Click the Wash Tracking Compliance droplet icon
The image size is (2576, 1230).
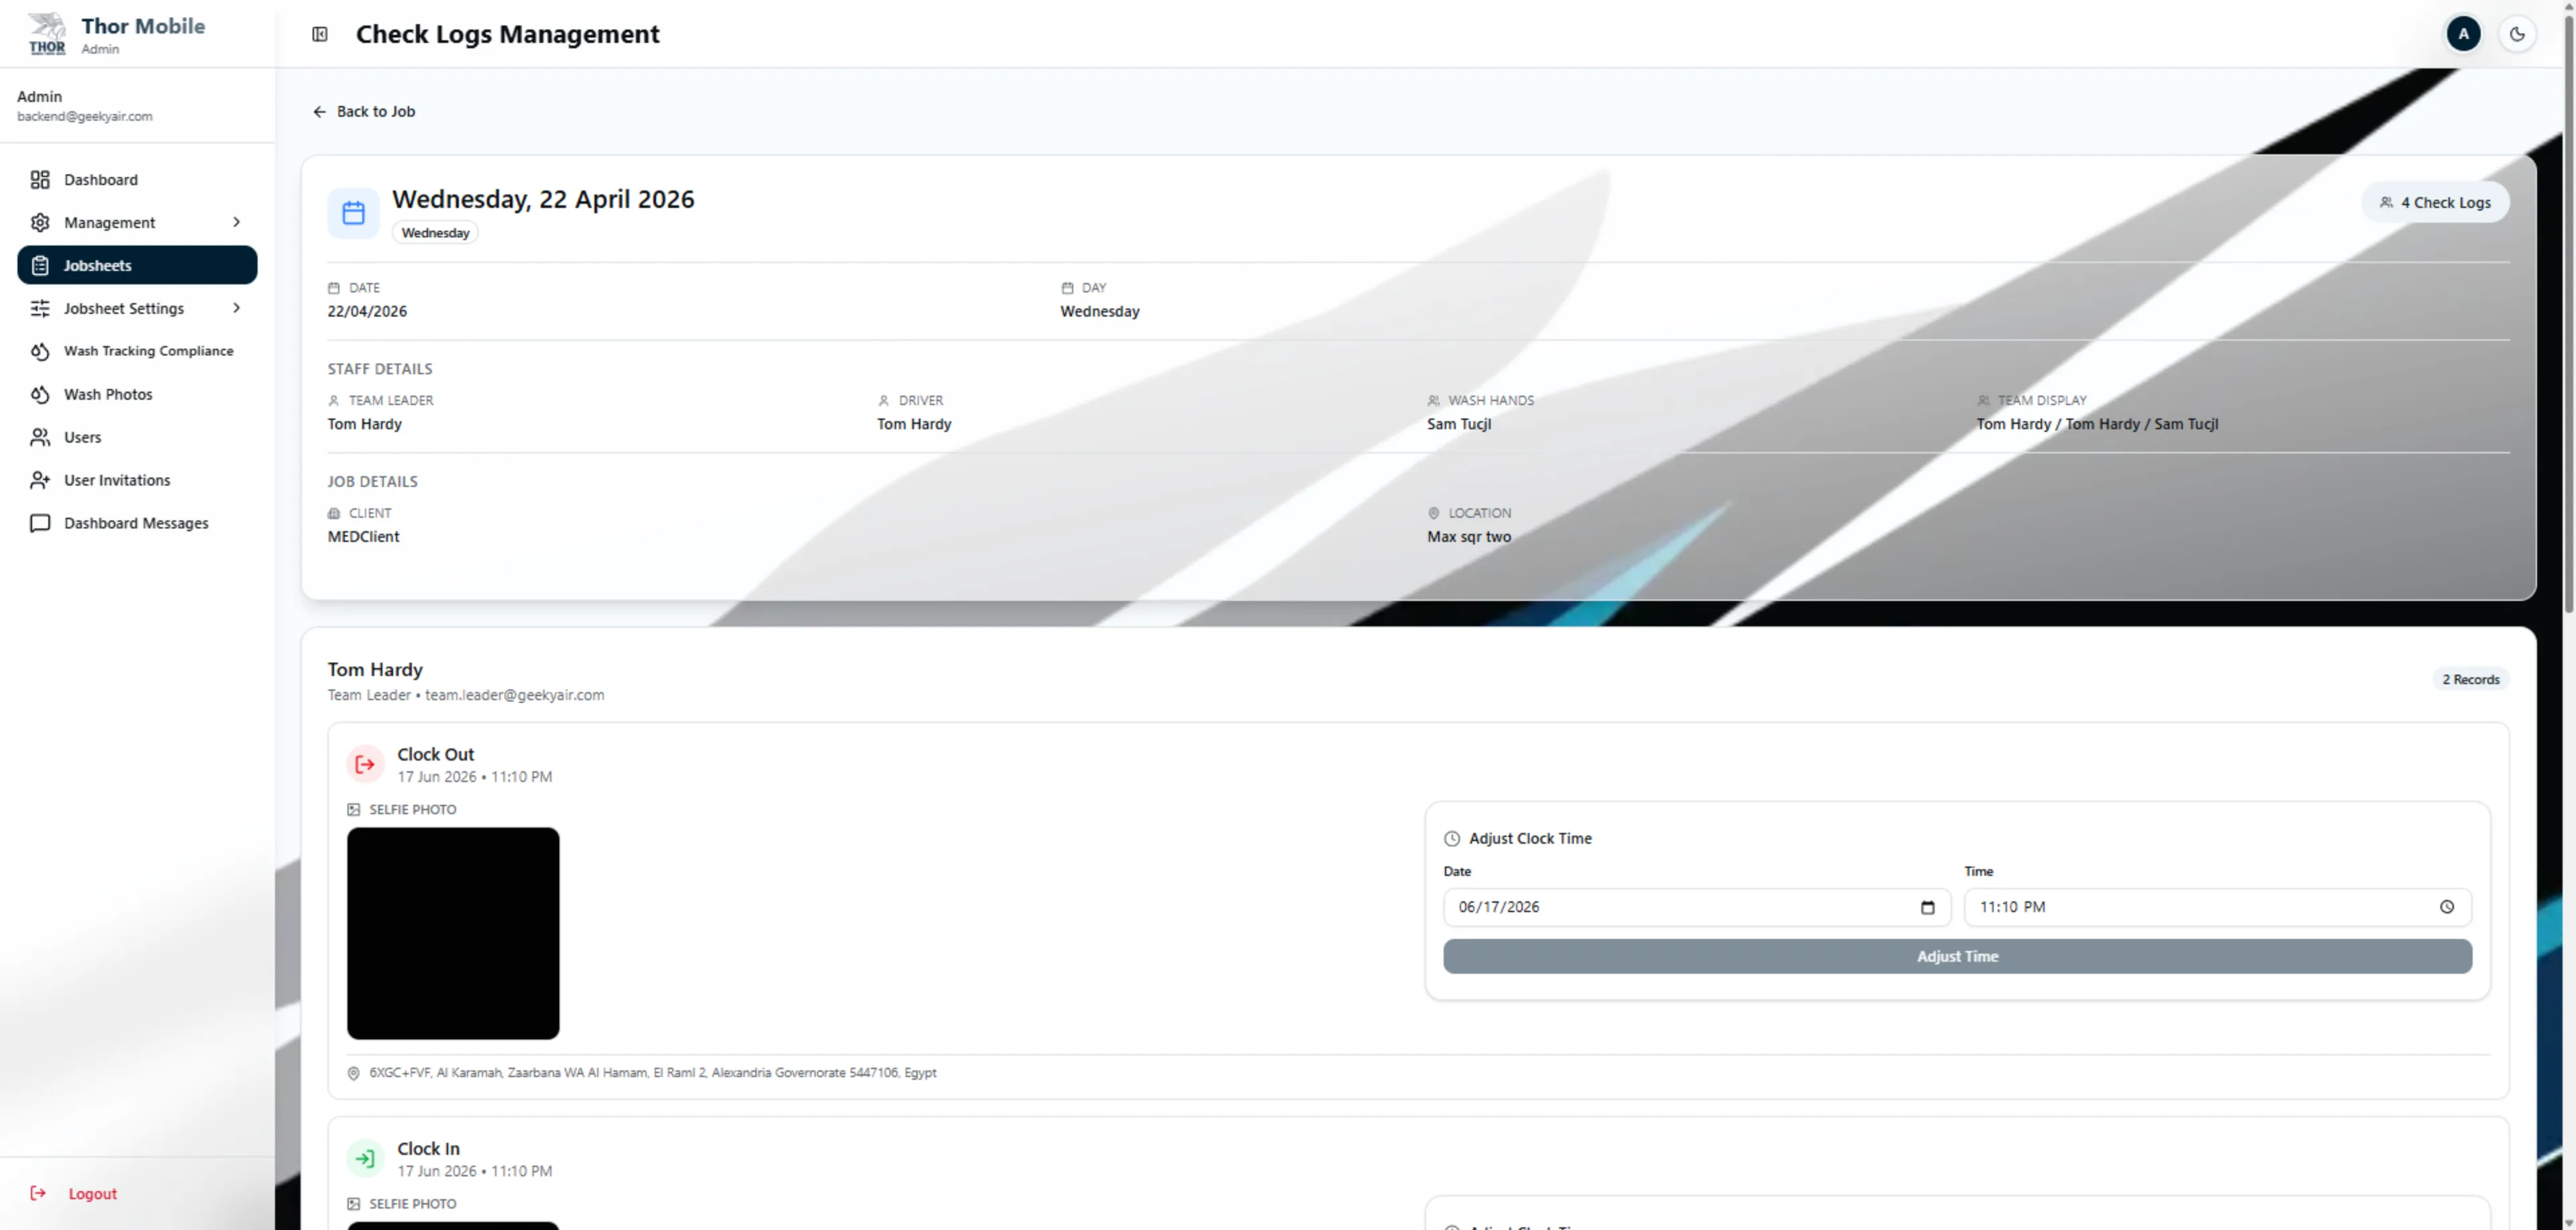click(40, 351)
